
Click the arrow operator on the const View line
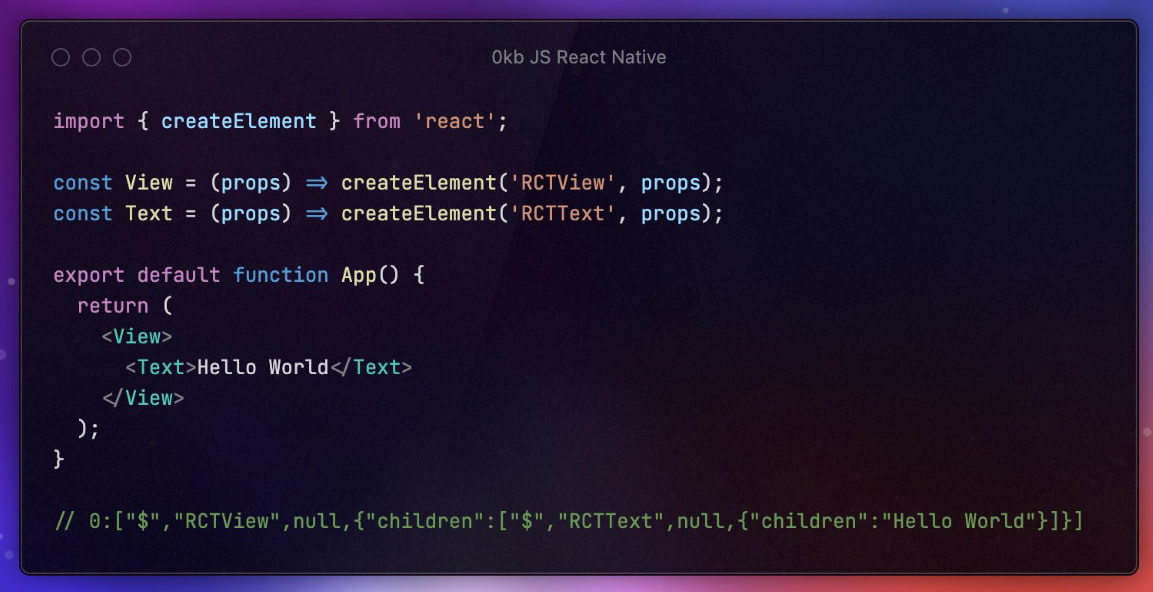tap(316, 182)
